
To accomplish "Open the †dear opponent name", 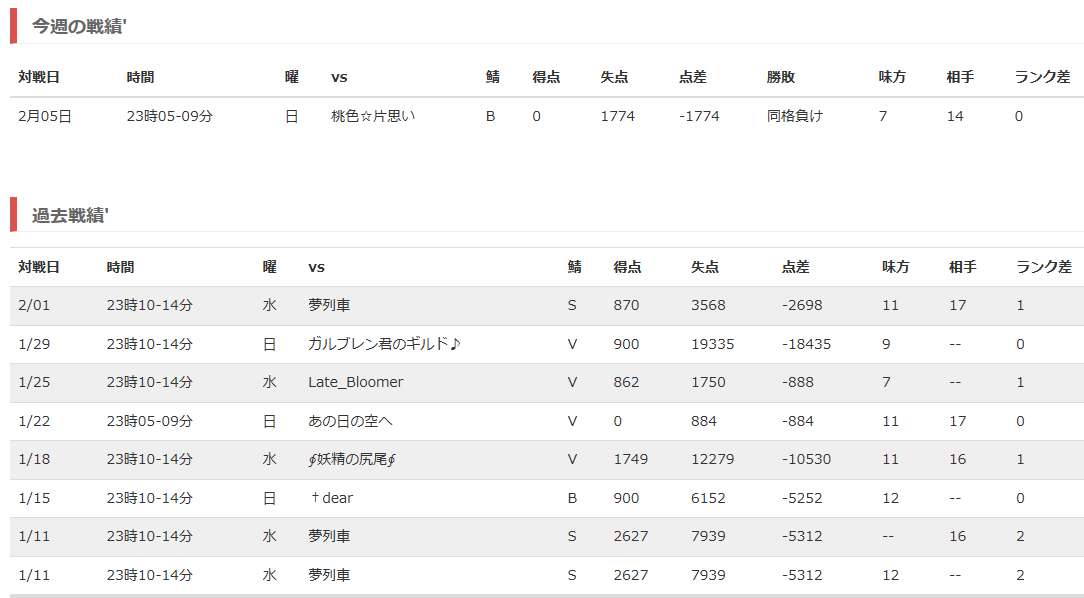I will pos(331,498).
